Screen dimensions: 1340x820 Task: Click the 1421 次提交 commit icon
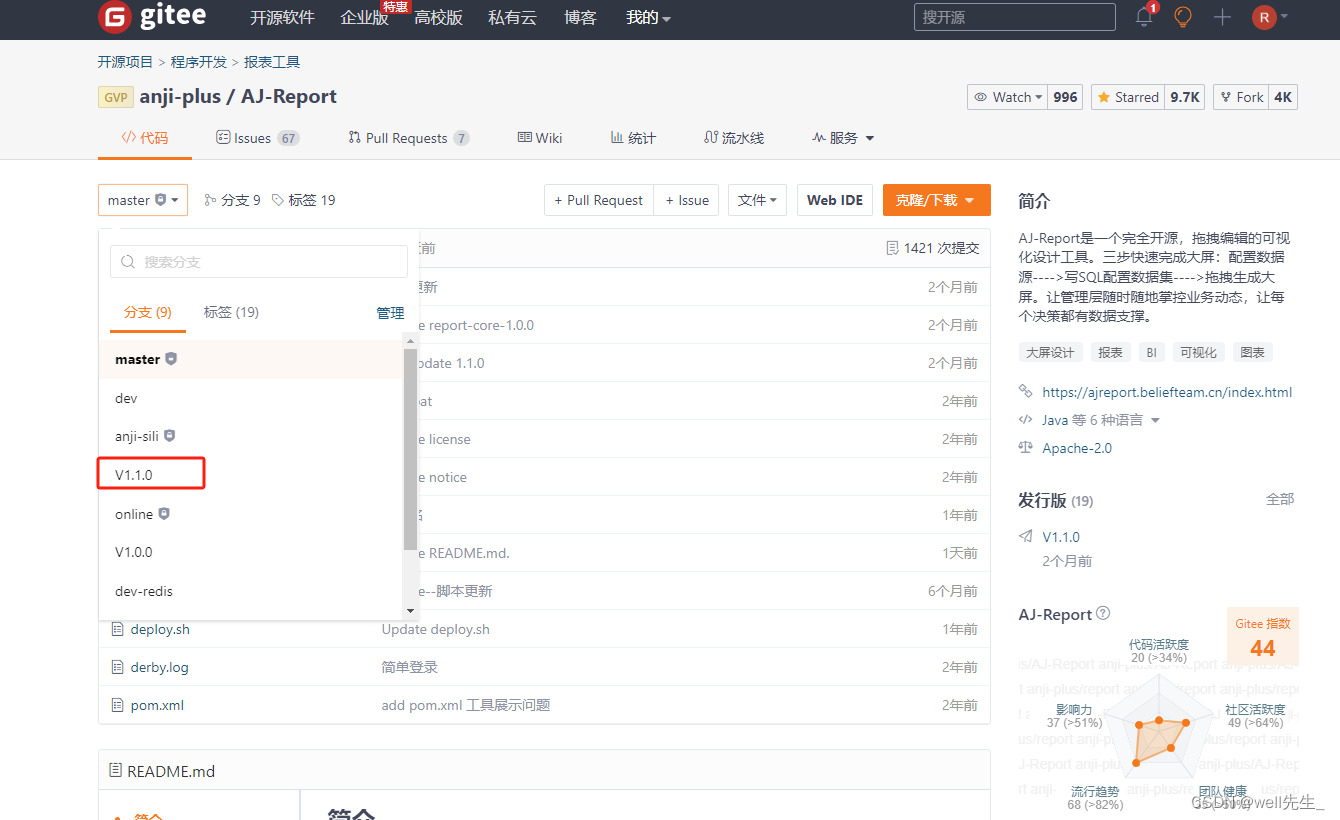(893, 247)
